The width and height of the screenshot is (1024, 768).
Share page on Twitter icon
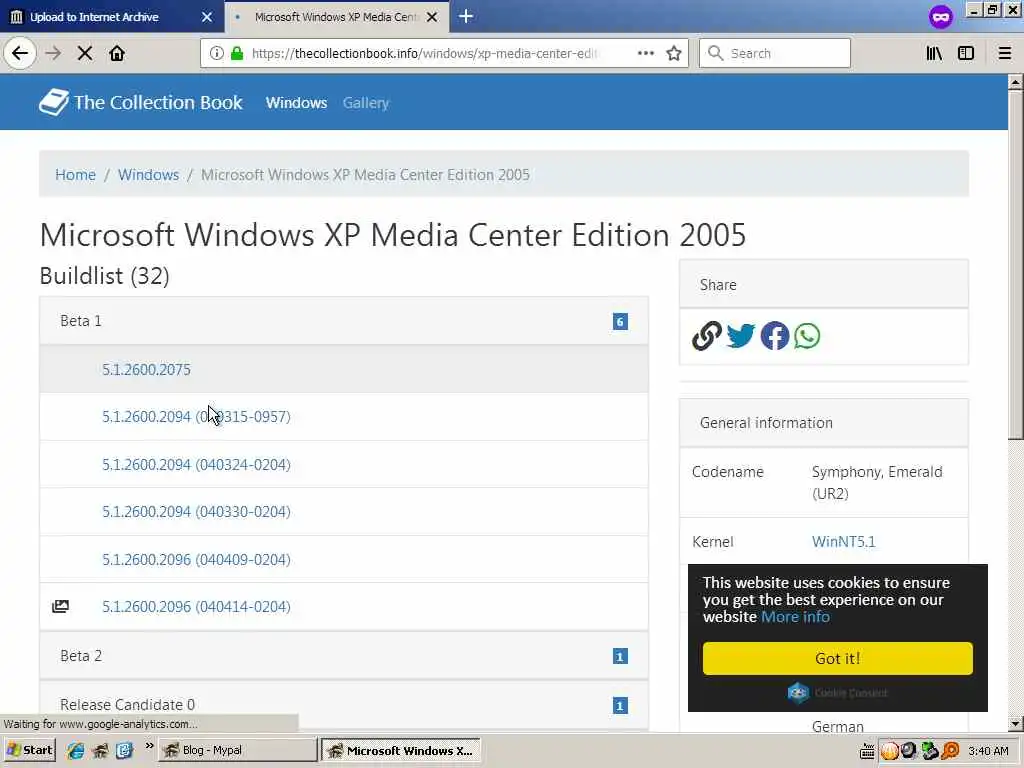tap(741, 336)
